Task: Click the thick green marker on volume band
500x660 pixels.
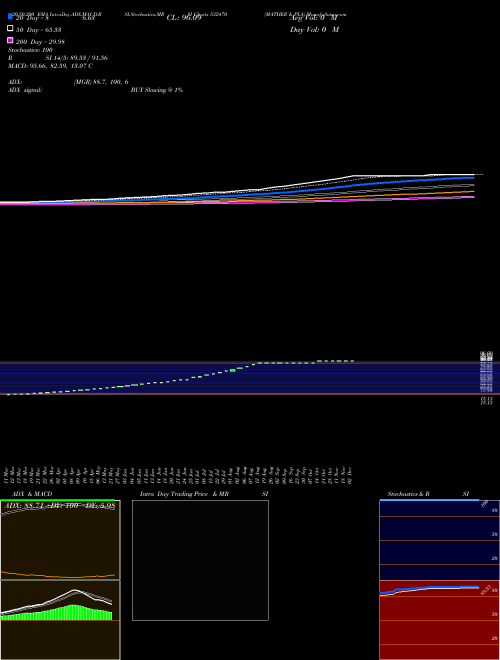Action: pyautogui.click(x=233, y=370)
